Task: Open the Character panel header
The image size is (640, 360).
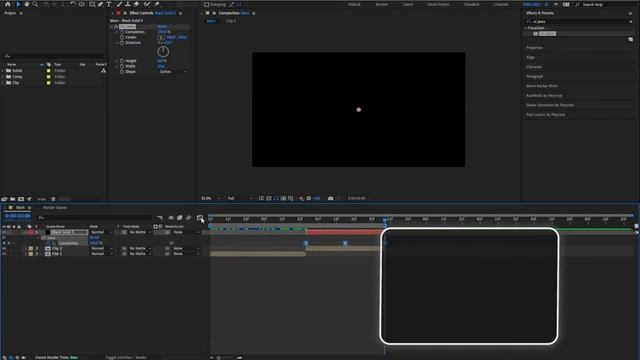Action: click(x=534, y=67)
